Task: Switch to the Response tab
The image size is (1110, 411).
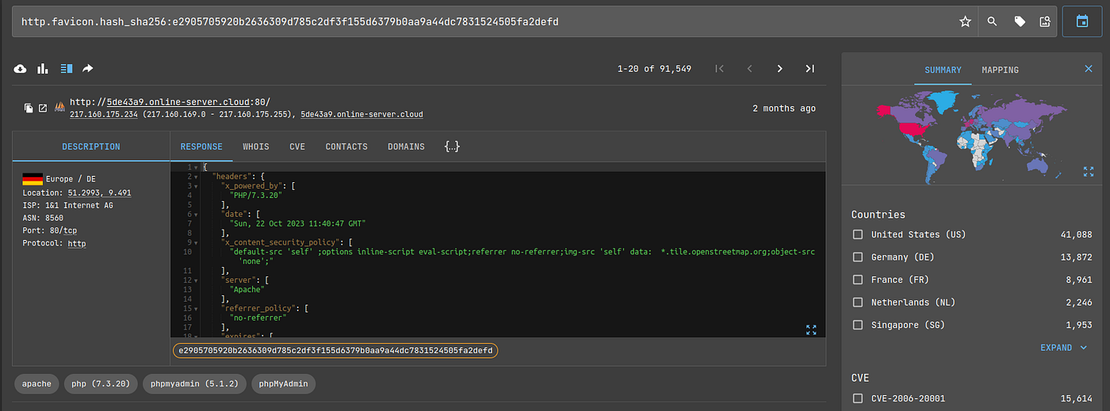Action: click(x=201, y=146)
